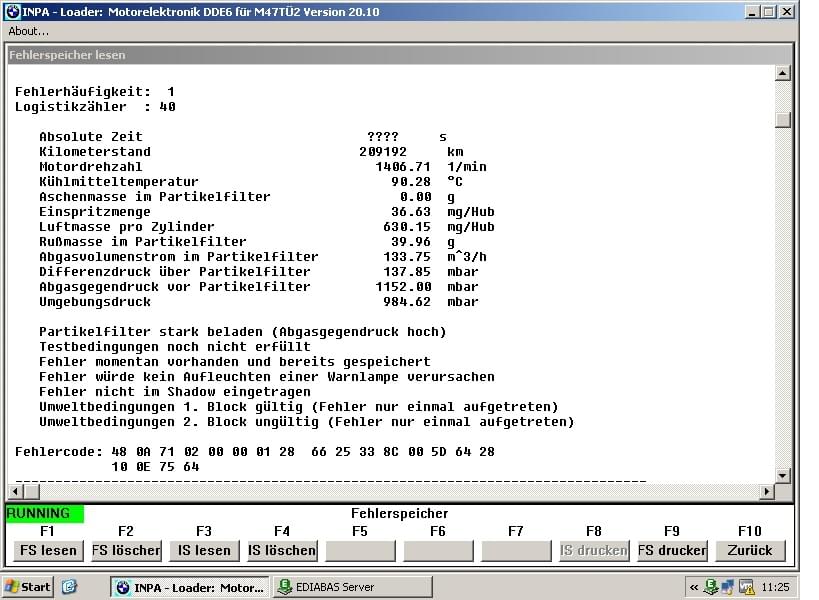
Task: Click Differenzdruck value 137.85
Action: tap(407, 272)
